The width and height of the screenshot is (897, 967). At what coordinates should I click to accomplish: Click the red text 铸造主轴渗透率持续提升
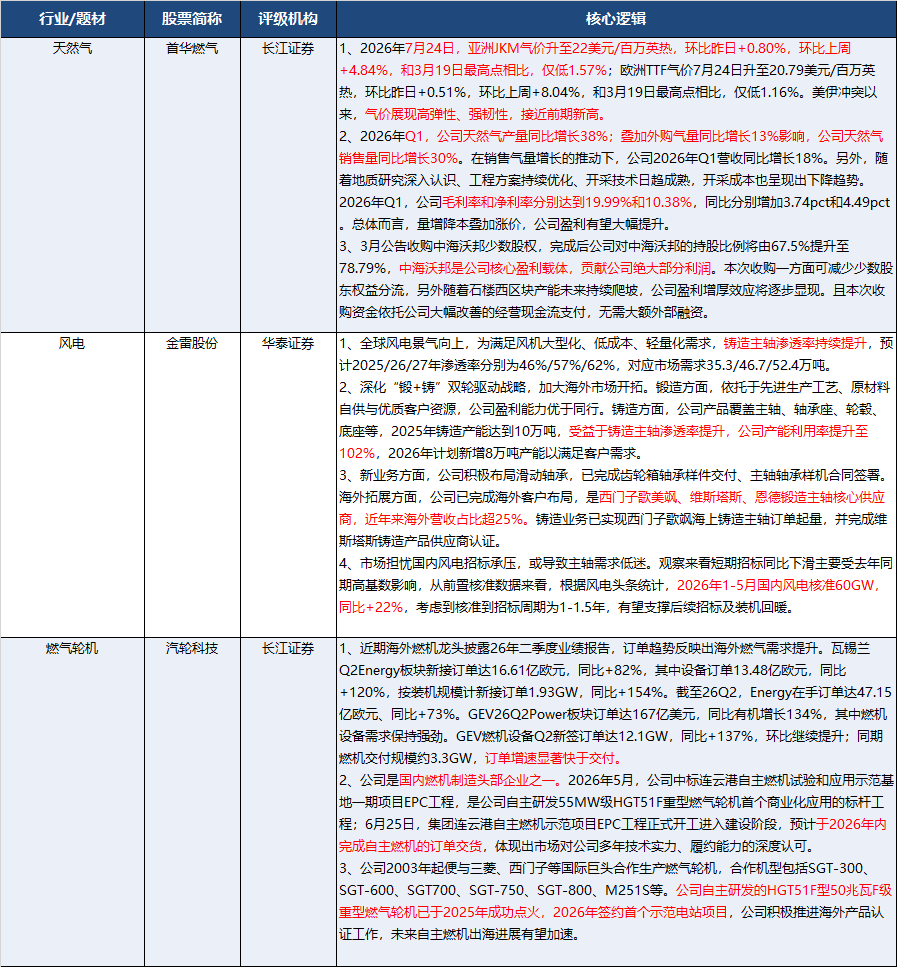coord(795,344)
